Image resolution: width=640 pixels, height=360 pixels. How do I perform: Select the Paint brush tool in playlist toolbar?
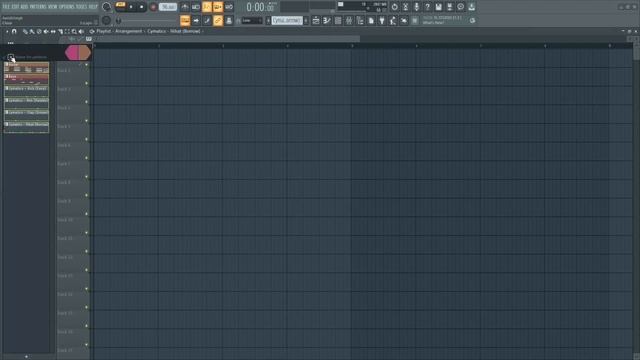[32, 31]
